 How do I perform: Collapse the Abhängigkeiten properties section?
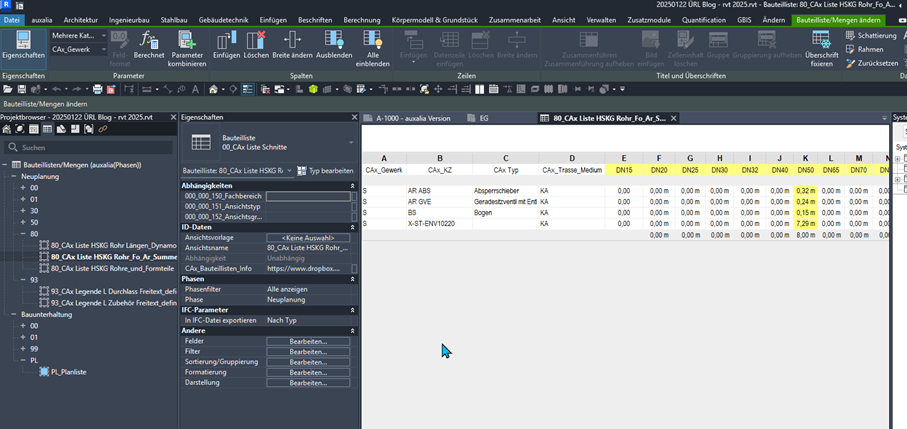tap(352, 186)
